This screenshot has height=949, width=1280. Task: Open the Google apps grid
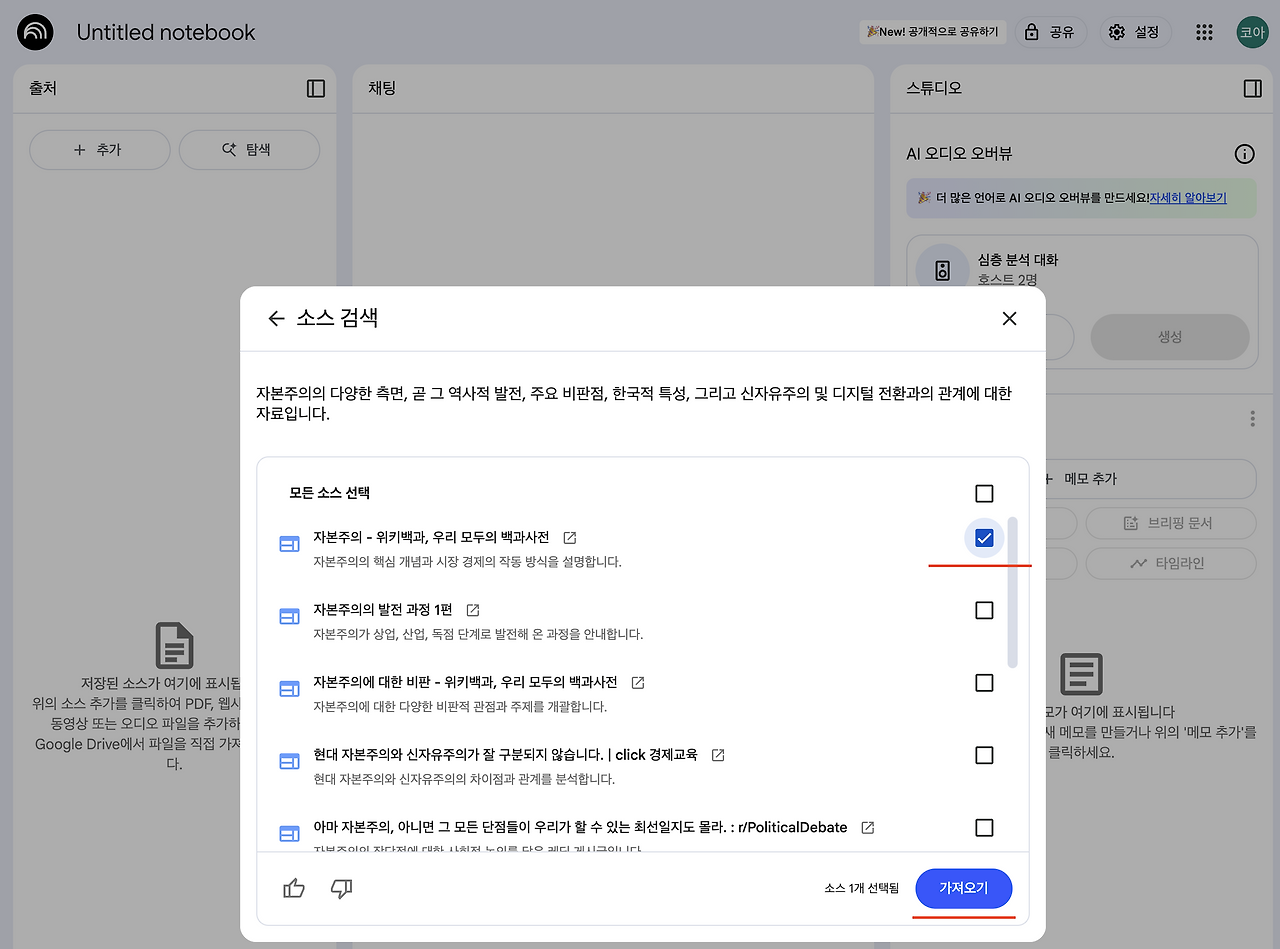click(1204, 31)
